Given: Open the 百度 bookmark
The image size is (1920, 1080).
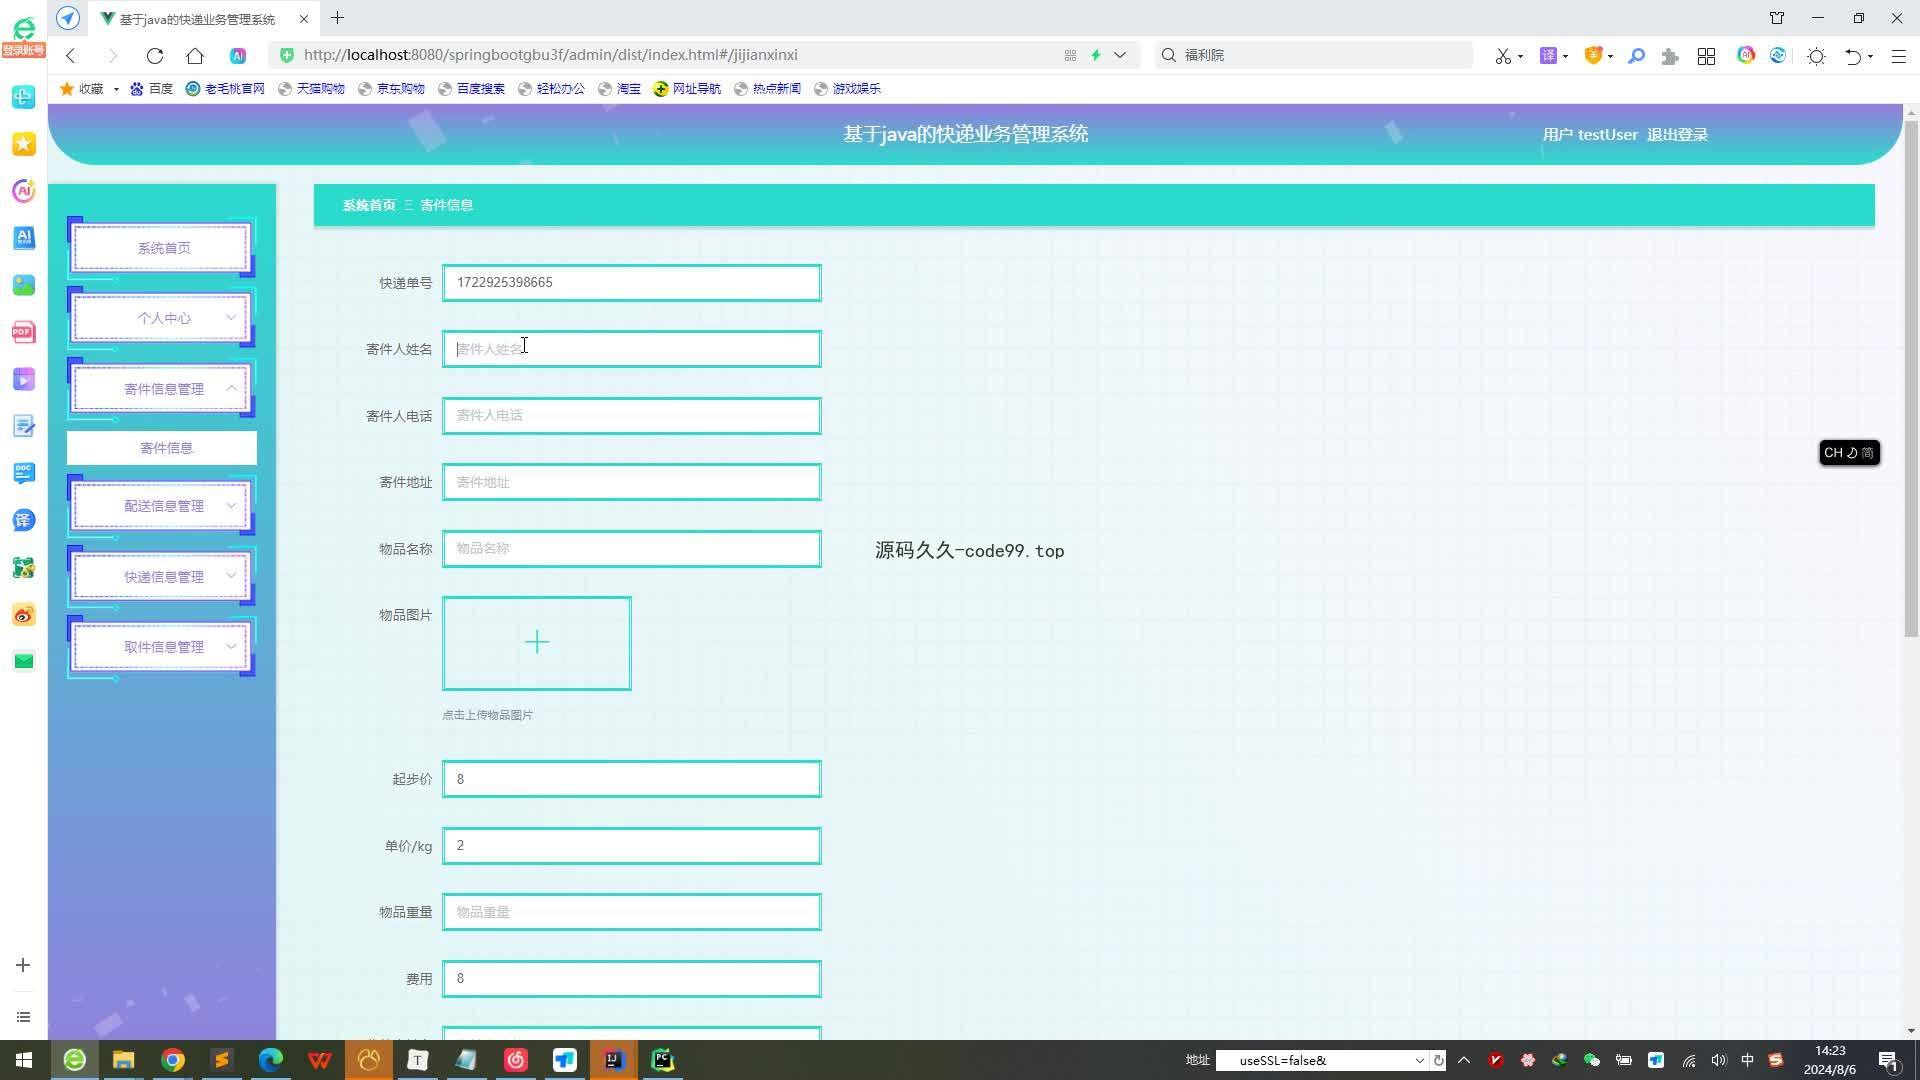Looking at the screenshot, I should [152, 89].
